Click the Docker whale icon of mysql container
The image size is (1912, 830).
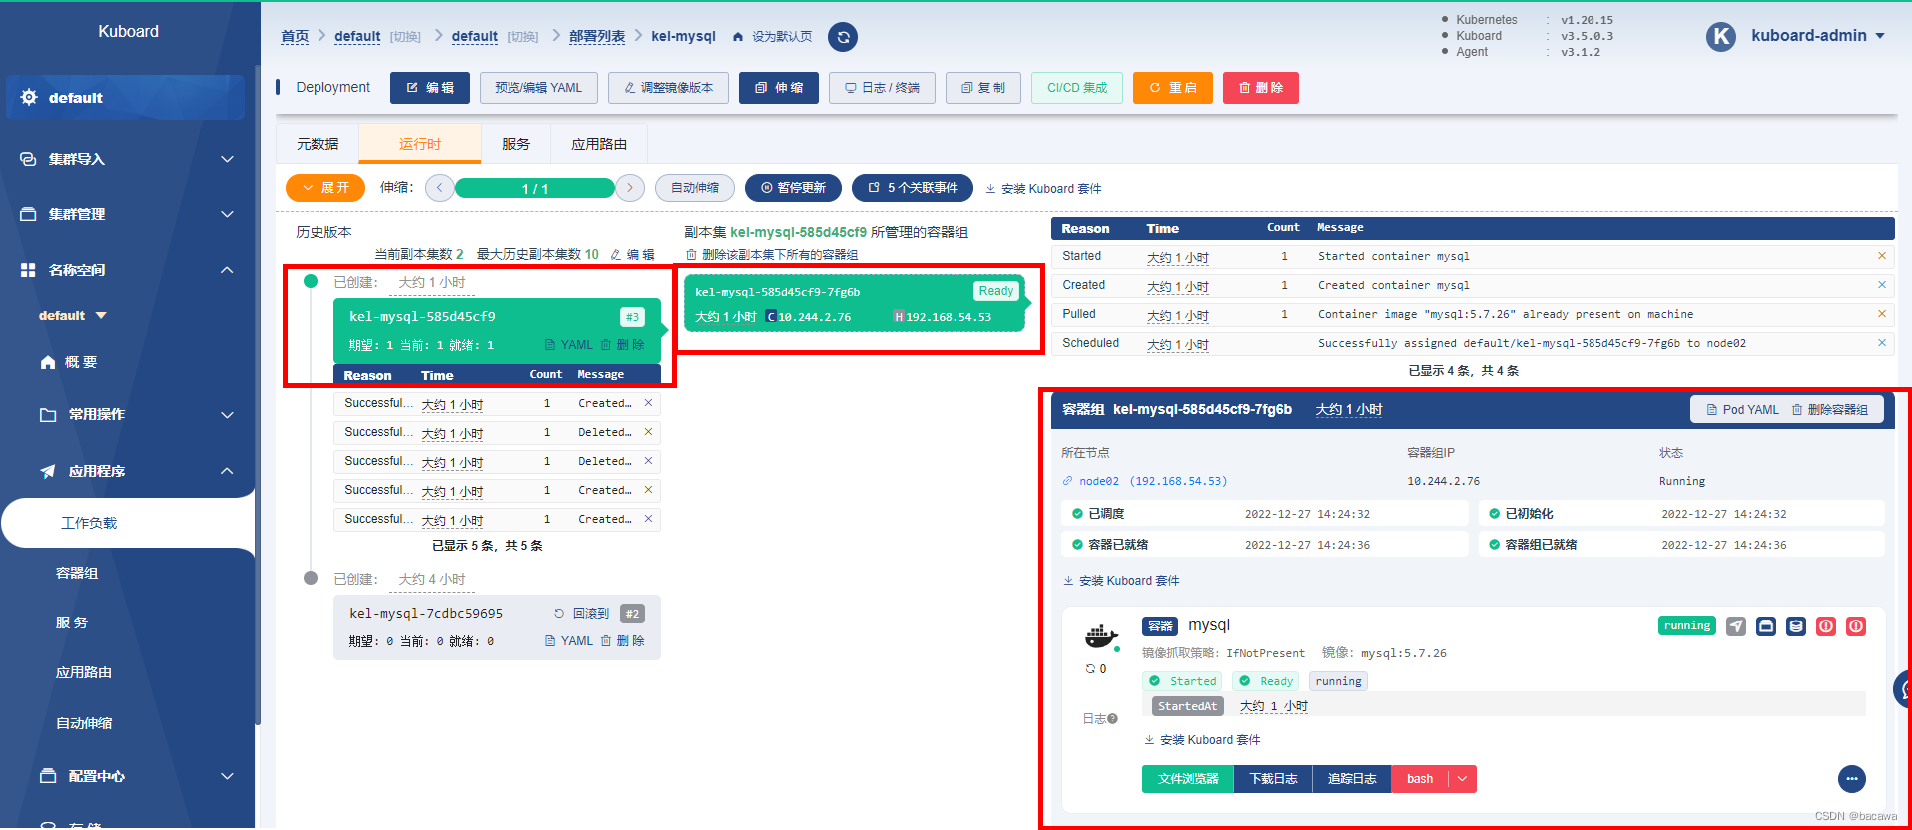tap(1100, 636)
